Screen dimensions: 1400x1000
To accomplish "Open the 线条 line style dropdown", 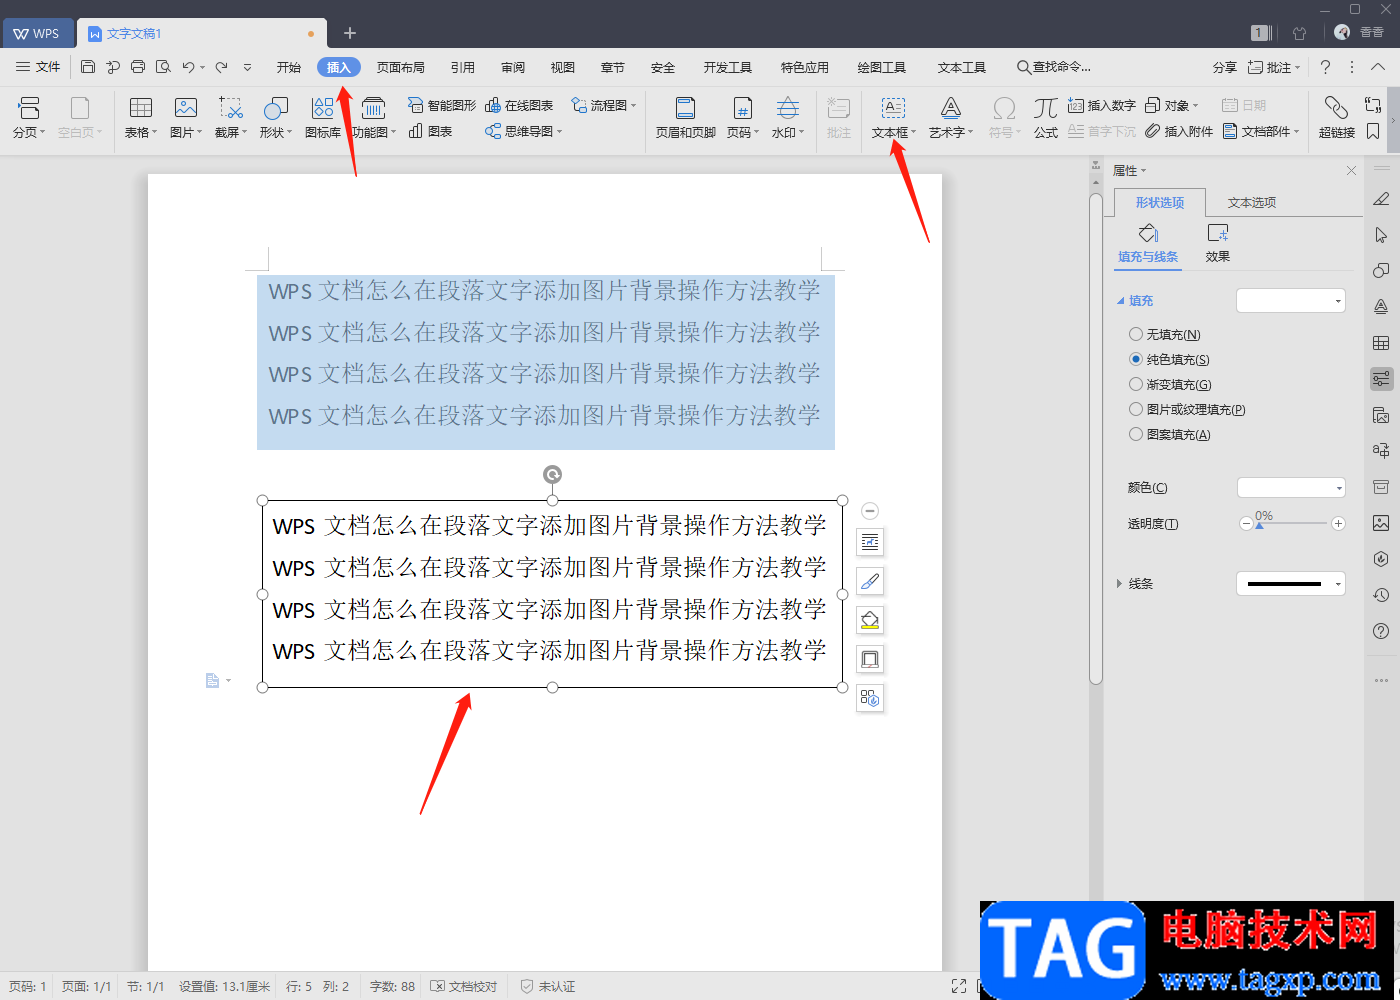I will coord(1291,584).
